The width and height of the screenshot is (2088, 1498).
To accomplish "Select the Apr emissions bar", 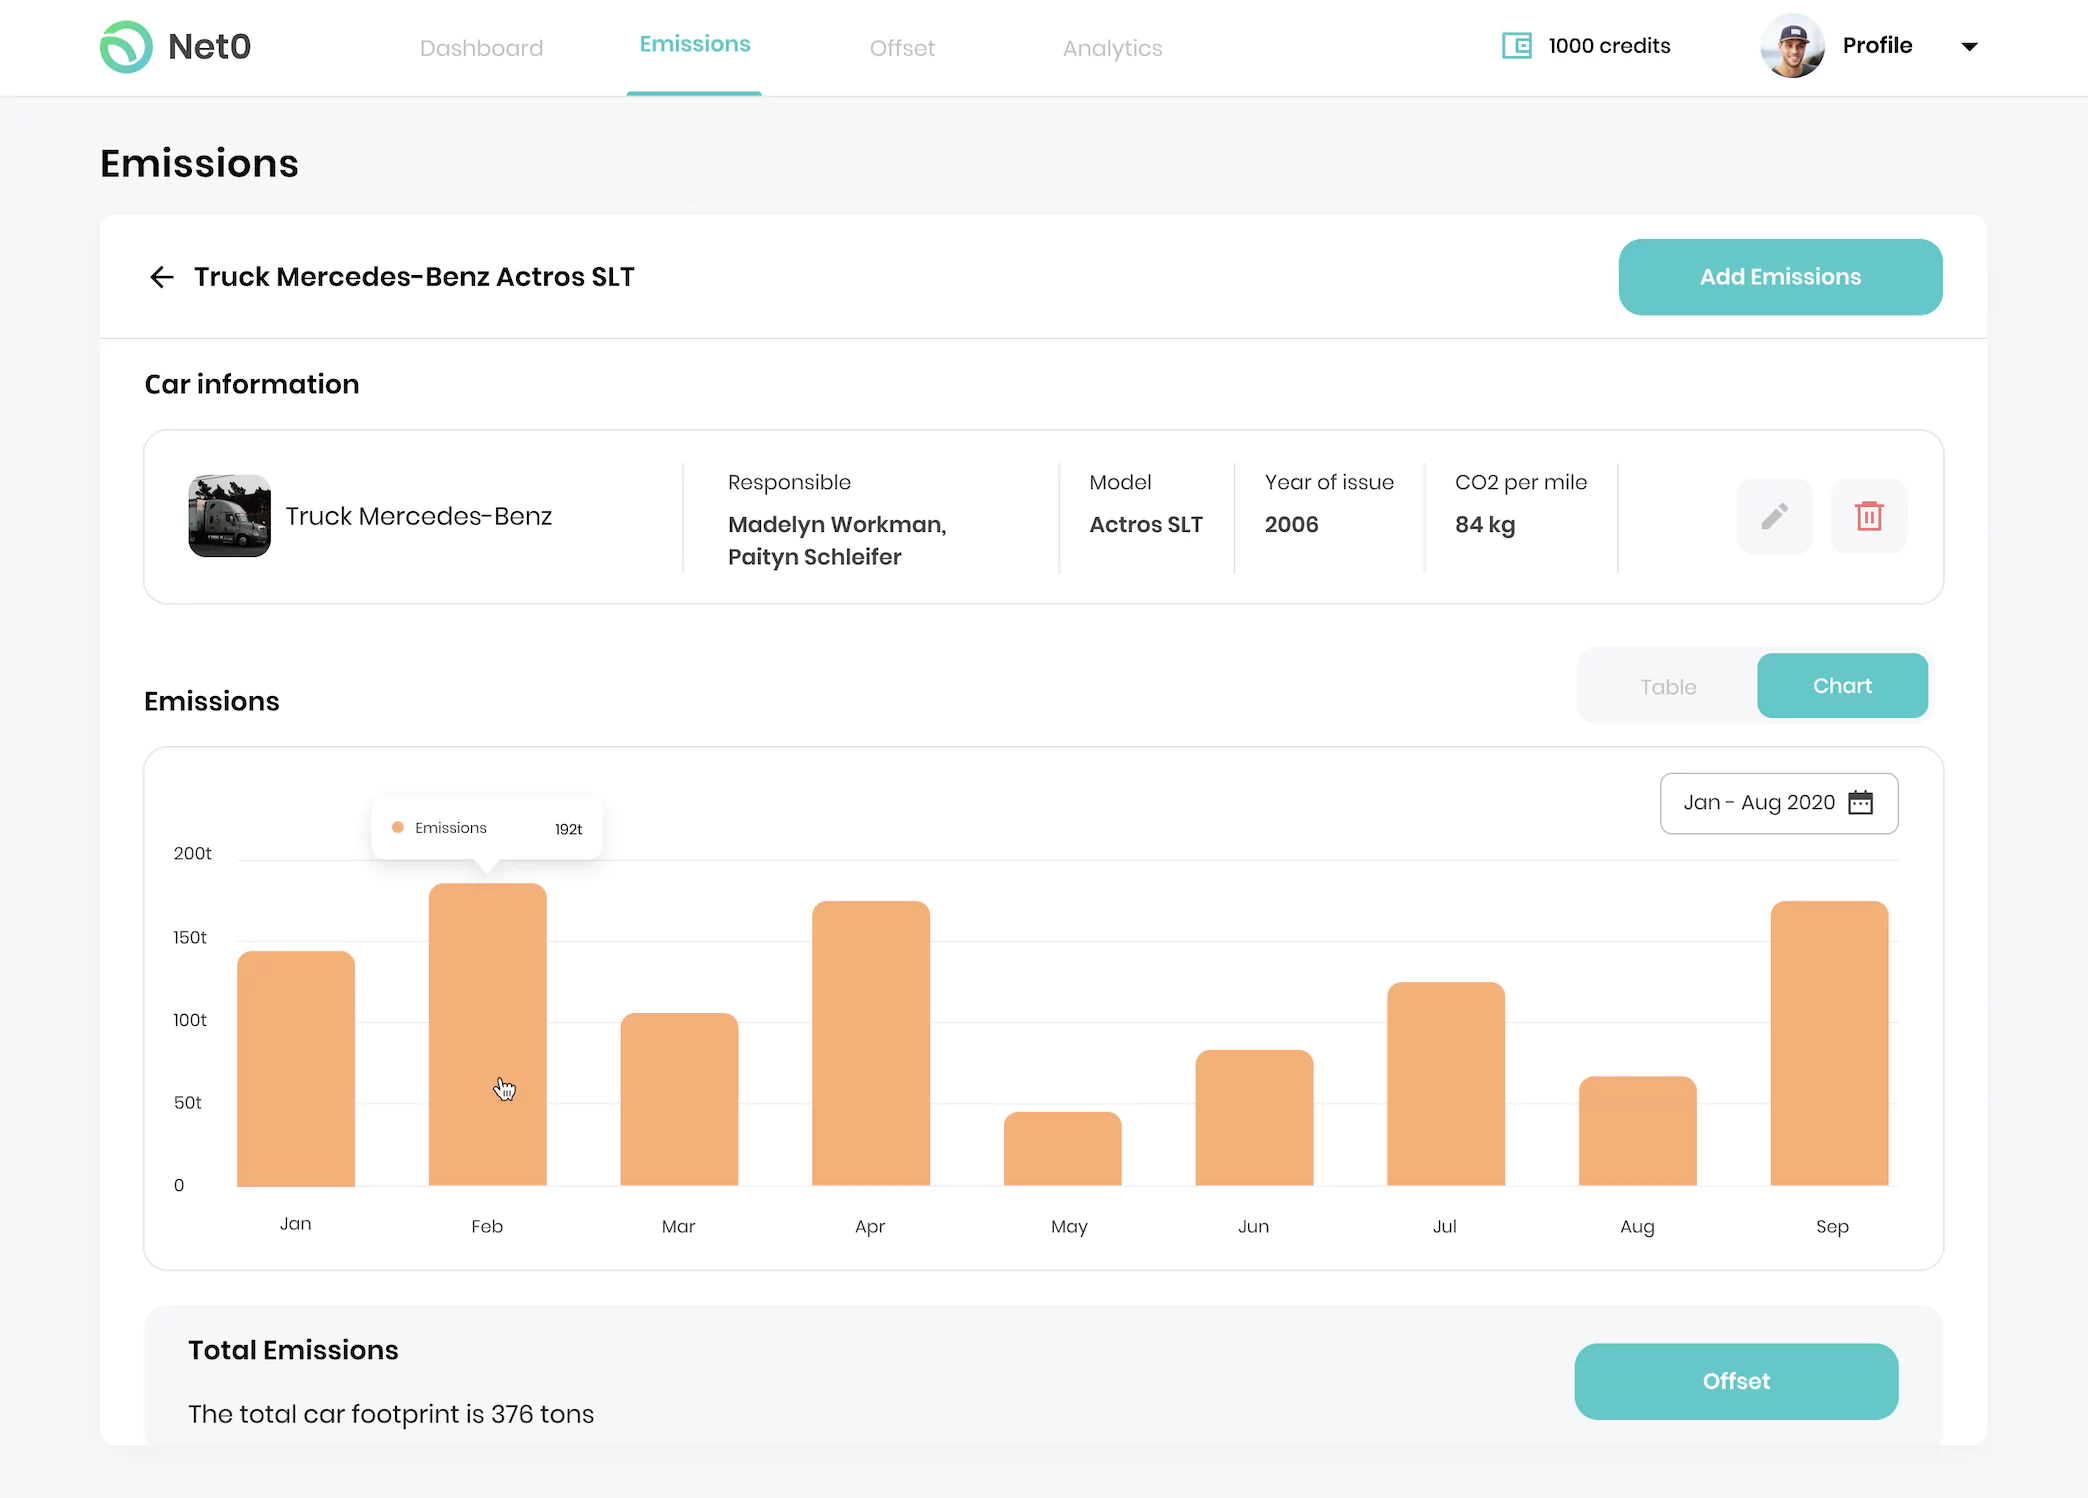I will 870,1043.
